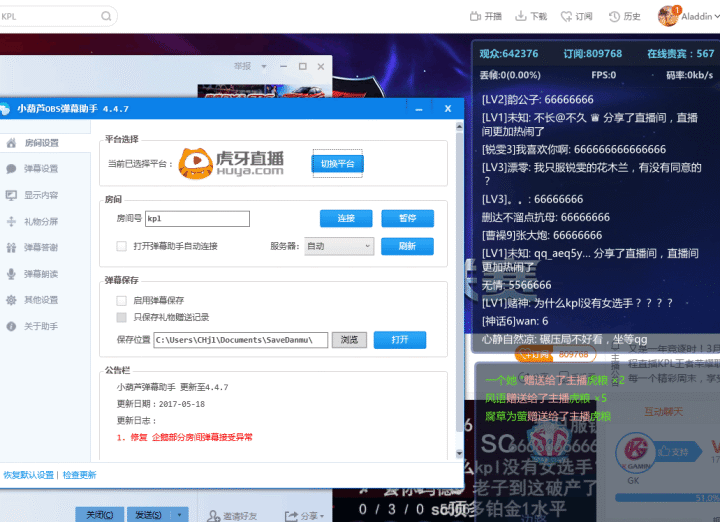Click the 邀请好友 icon
Image resolution: width=720 pixels, height=522 pixels.
tap(214, 516)
